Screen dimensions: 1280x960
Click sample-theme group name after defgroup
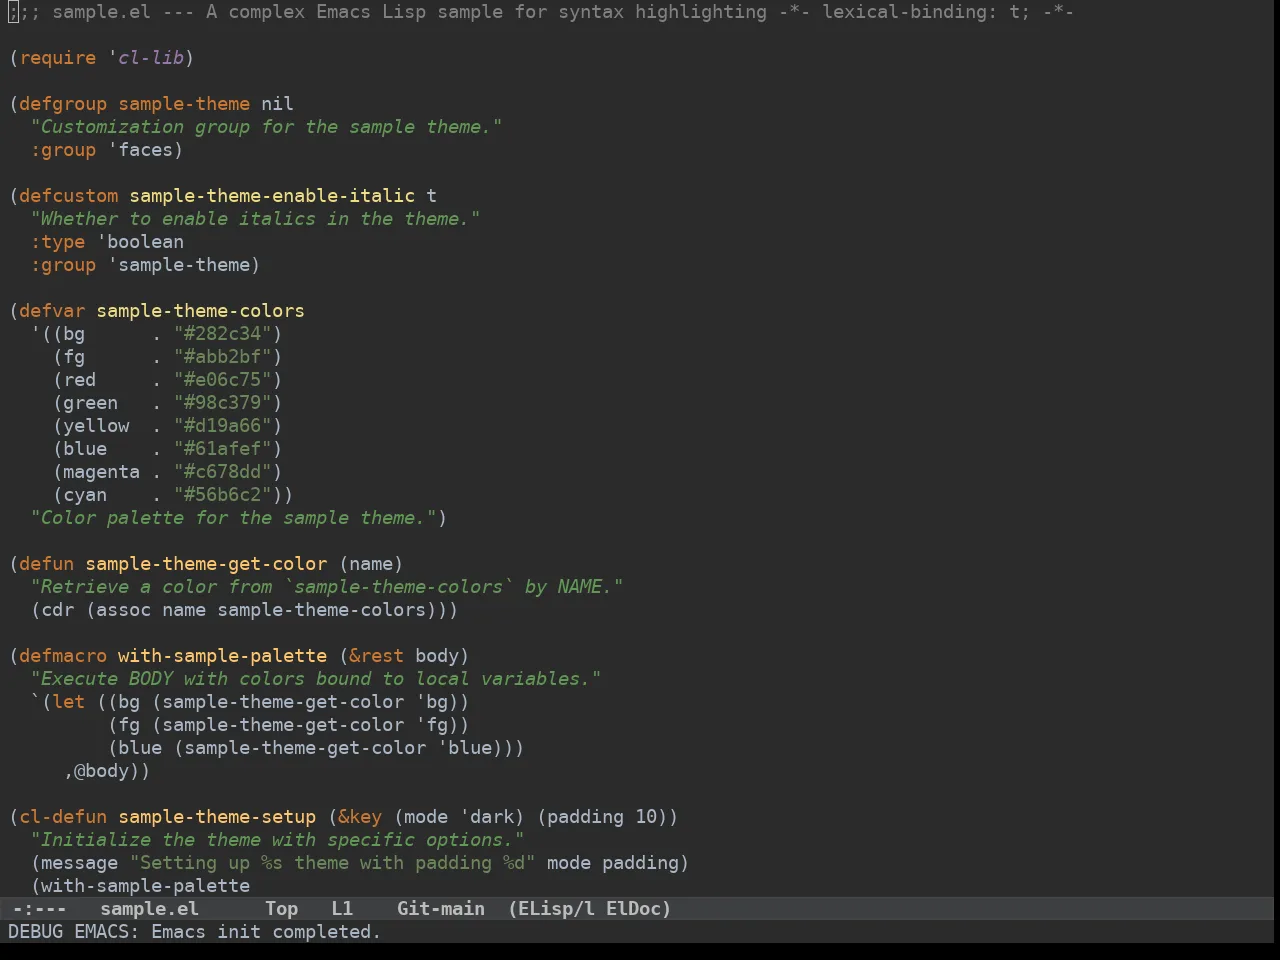point(184,104)
